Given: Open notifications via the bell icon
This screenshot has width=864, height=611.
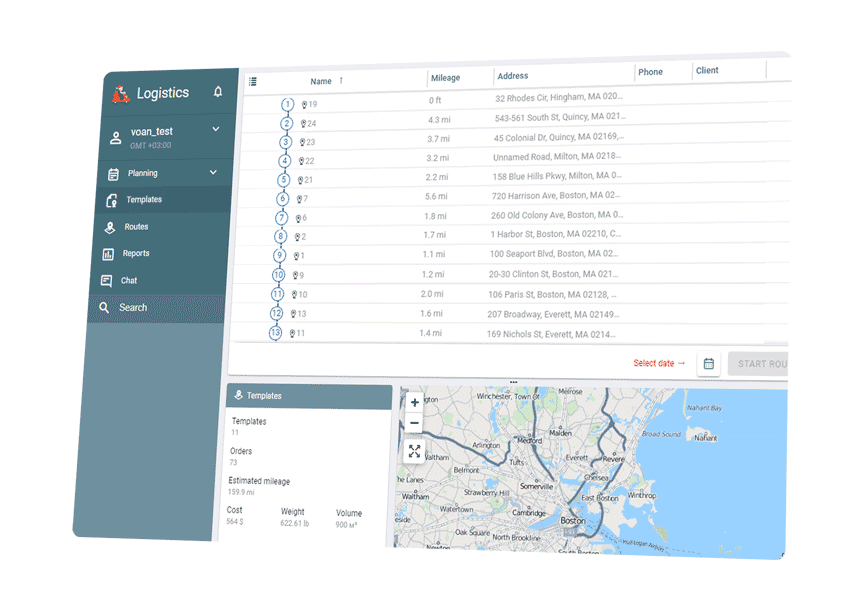Looking at the screenshot, I should 218,91.
